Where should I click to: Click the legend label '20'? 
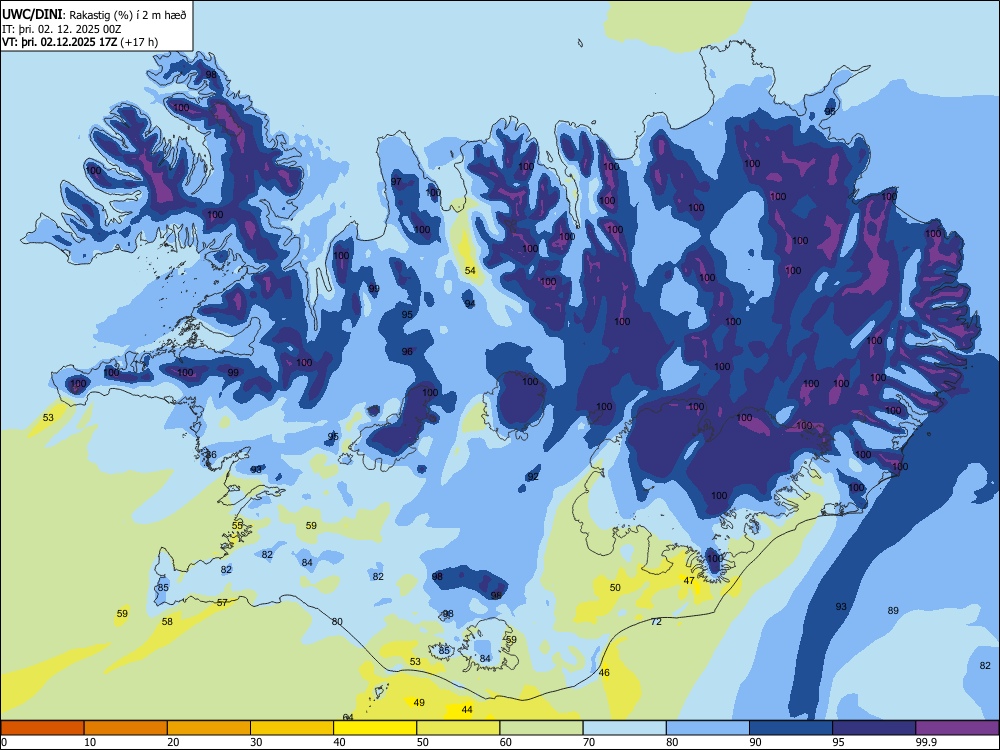pos(173,742)
